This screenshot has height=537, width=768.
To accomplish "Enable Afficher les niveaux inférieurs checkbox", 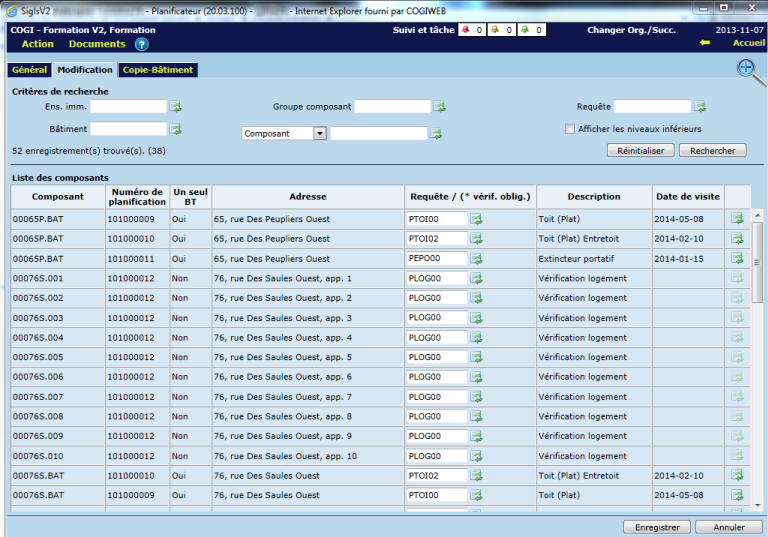I will coord(570,129).
